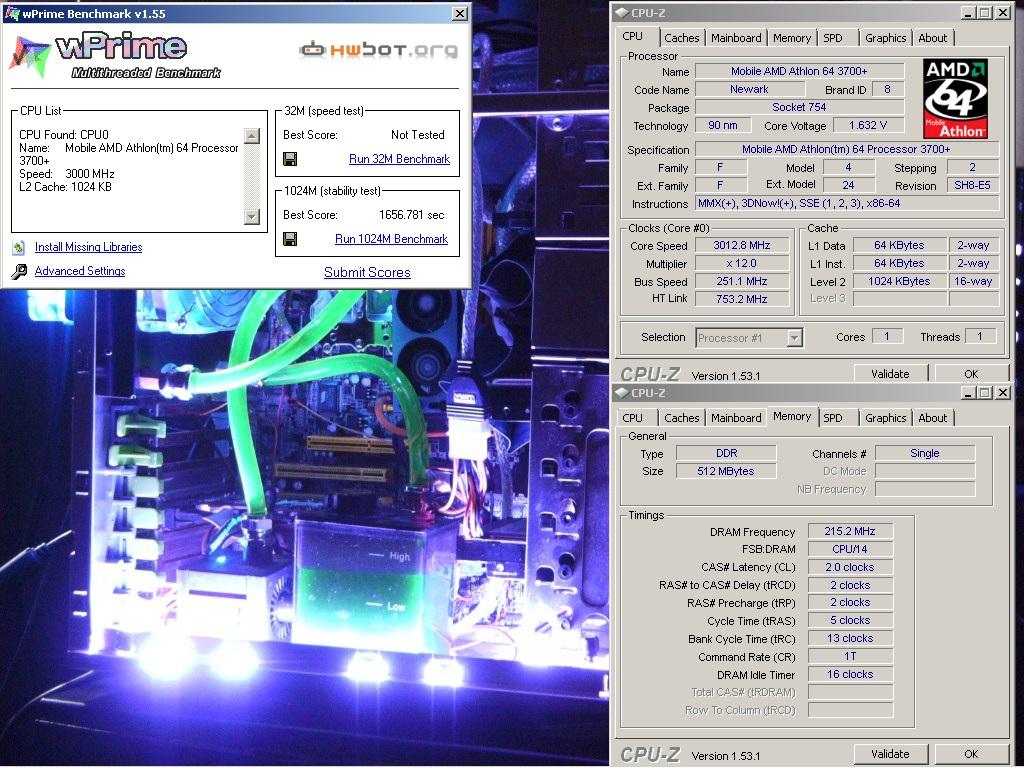
Task: Switch to About tab in lower CPU-Z
Action: click(933, 418)
